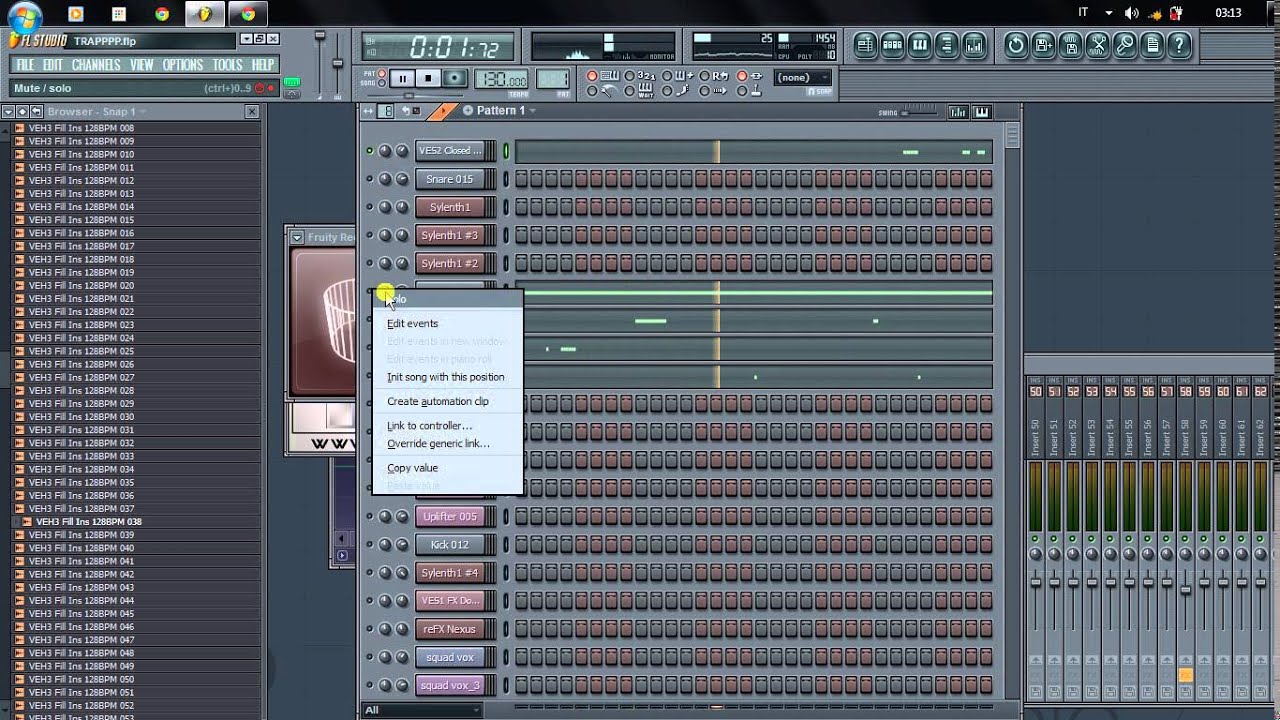Stop playback with the stop button
Image resolution: width=1280 pixels, height=720 pixels.
click(429, 78)
